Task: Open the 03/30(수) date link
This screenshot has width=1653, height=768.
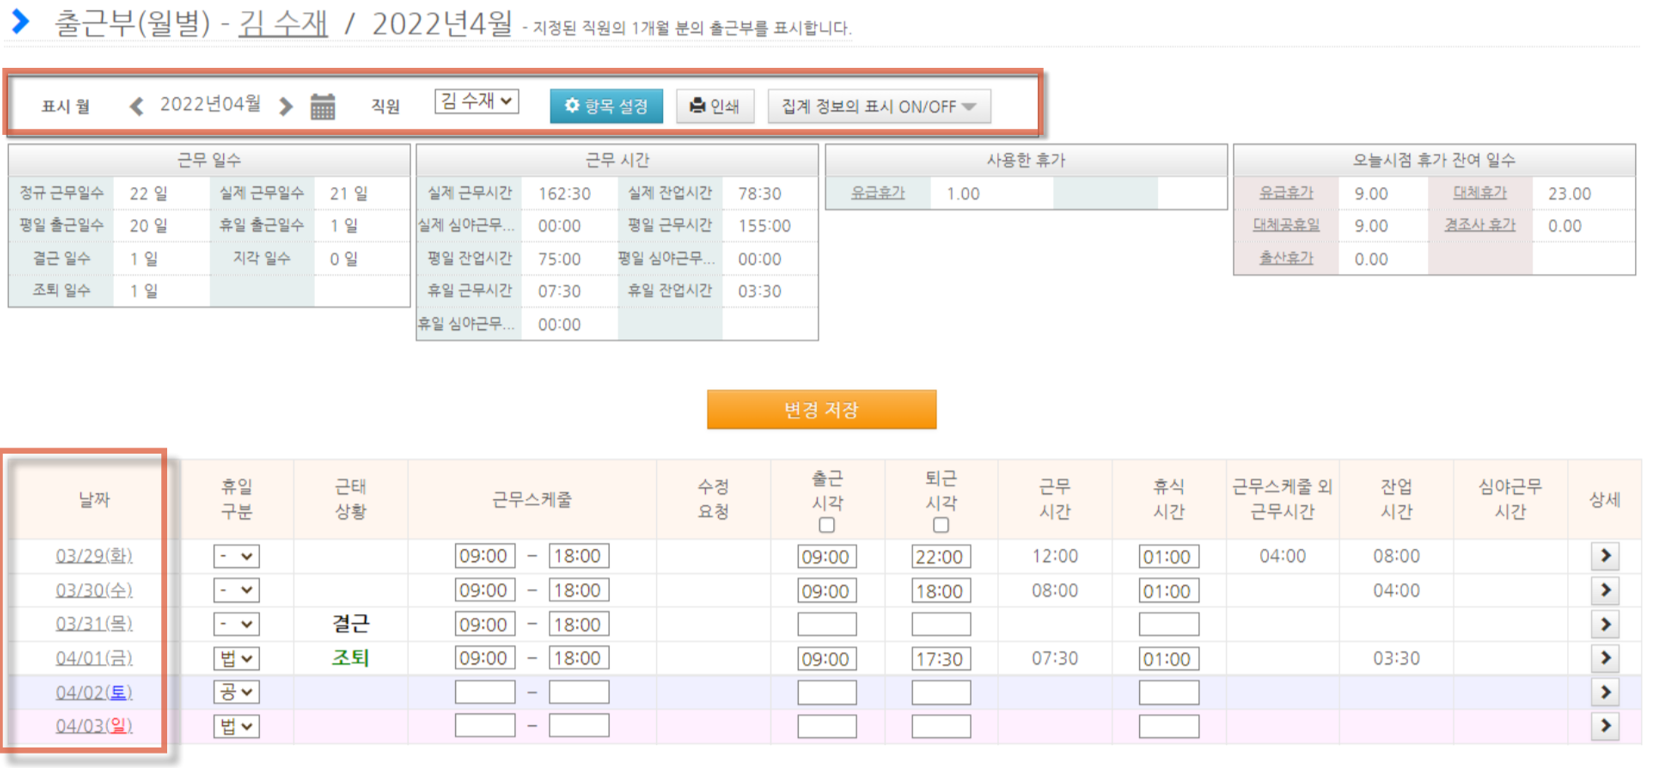Action: coord(94,590)
